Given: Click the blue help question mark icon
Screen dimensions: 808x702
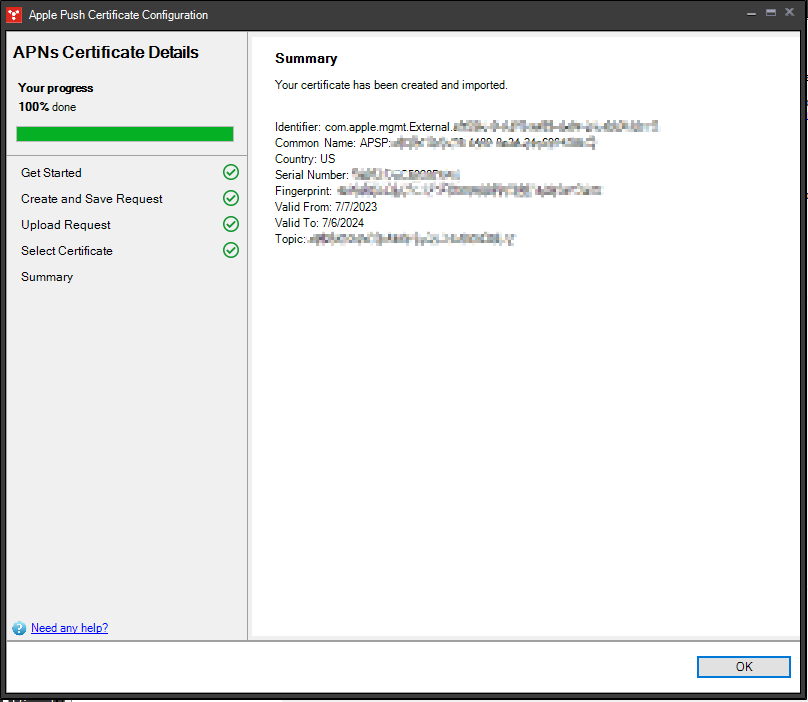Looking at the screenshot, I should [x=21, y=628].
